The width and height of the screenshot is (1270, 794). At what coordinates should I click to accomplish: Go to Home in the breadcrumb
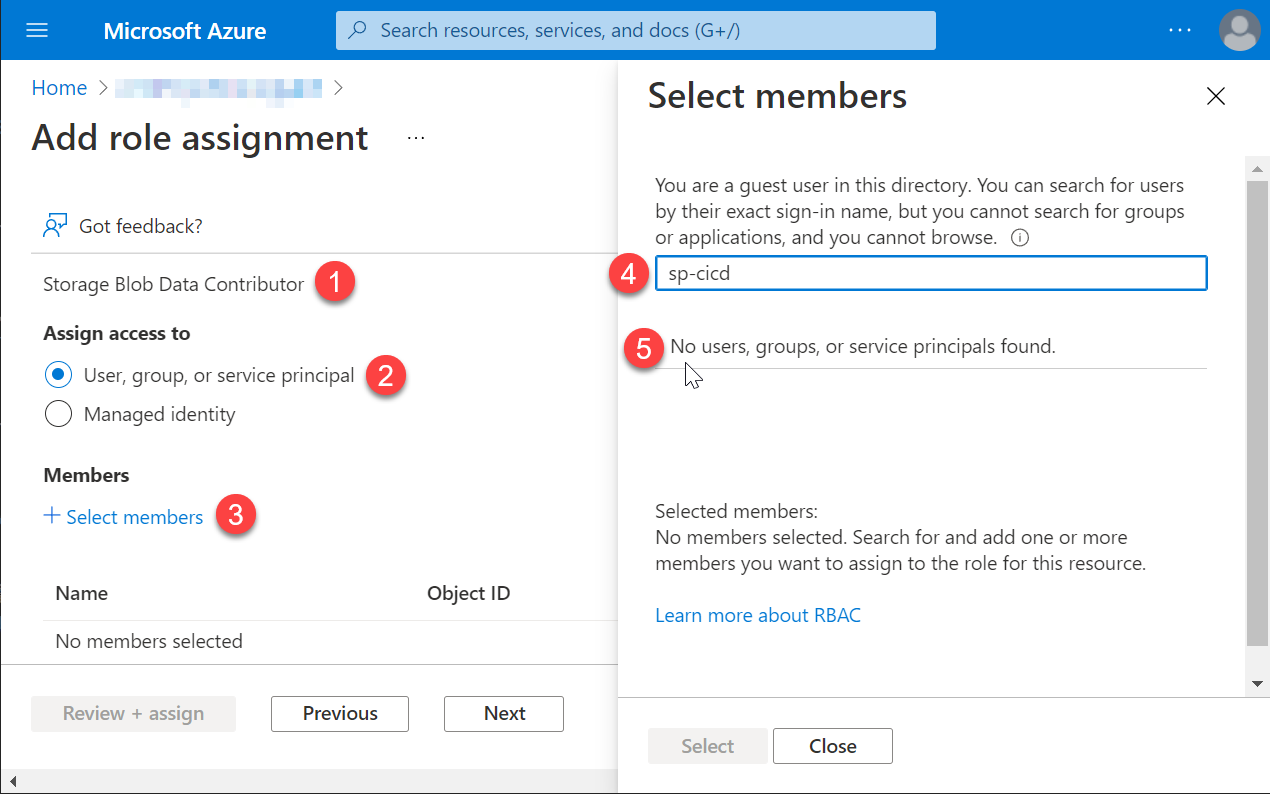[x=59, y=88]
